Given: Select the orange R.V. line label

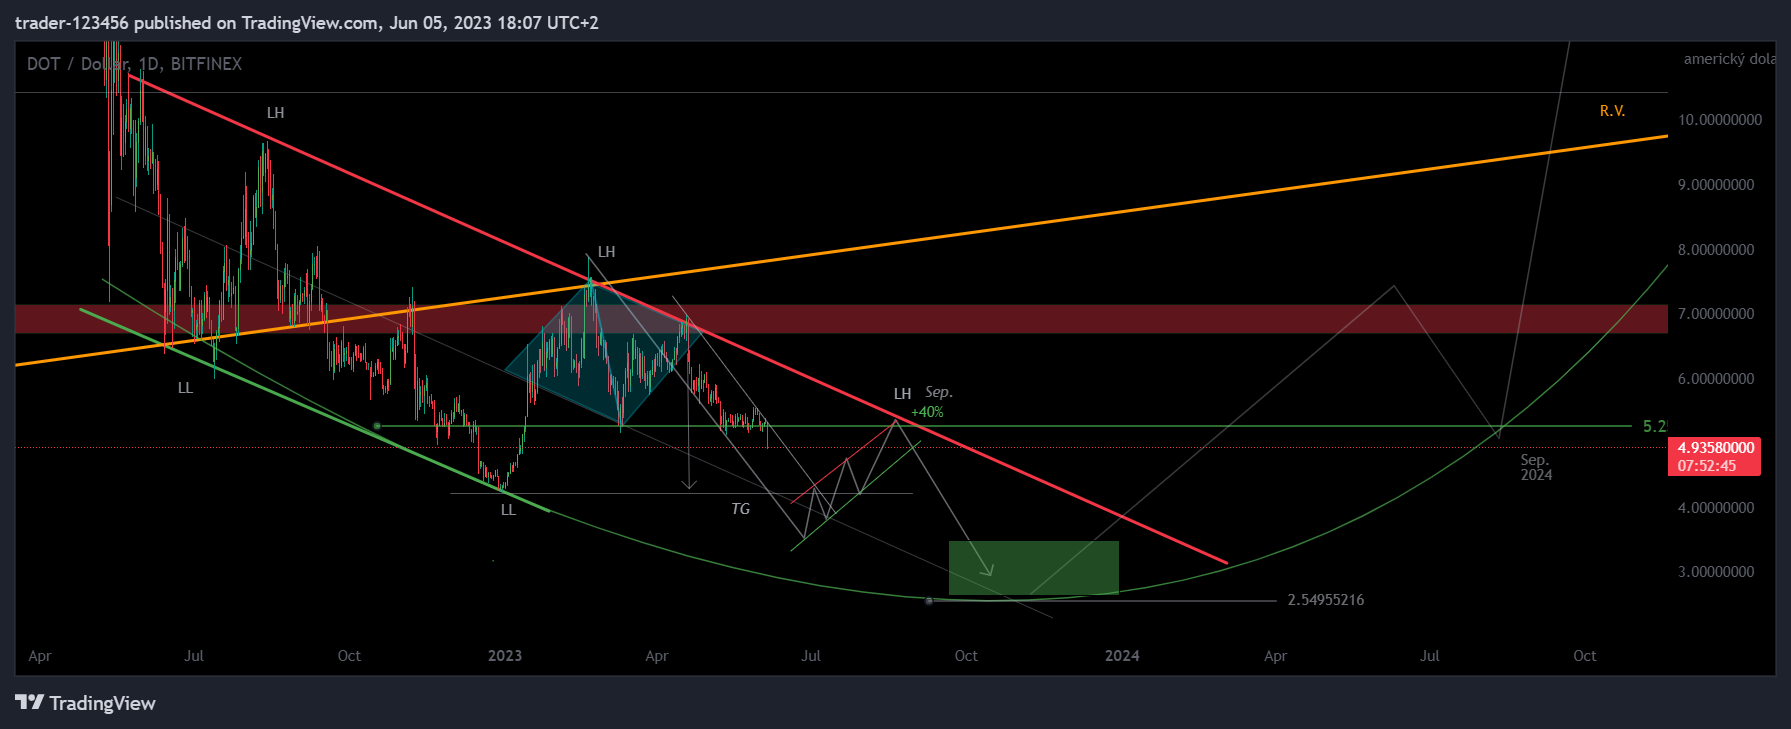Looking at the screenshot, I should point(1612,111).
